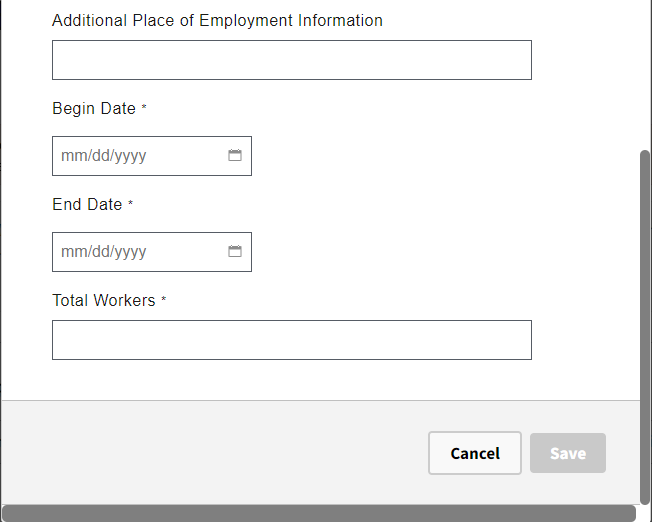Select the month segment in Begin Date
Image resolution: width=652 pixels, height=522 pixels.
coord(73,156)
